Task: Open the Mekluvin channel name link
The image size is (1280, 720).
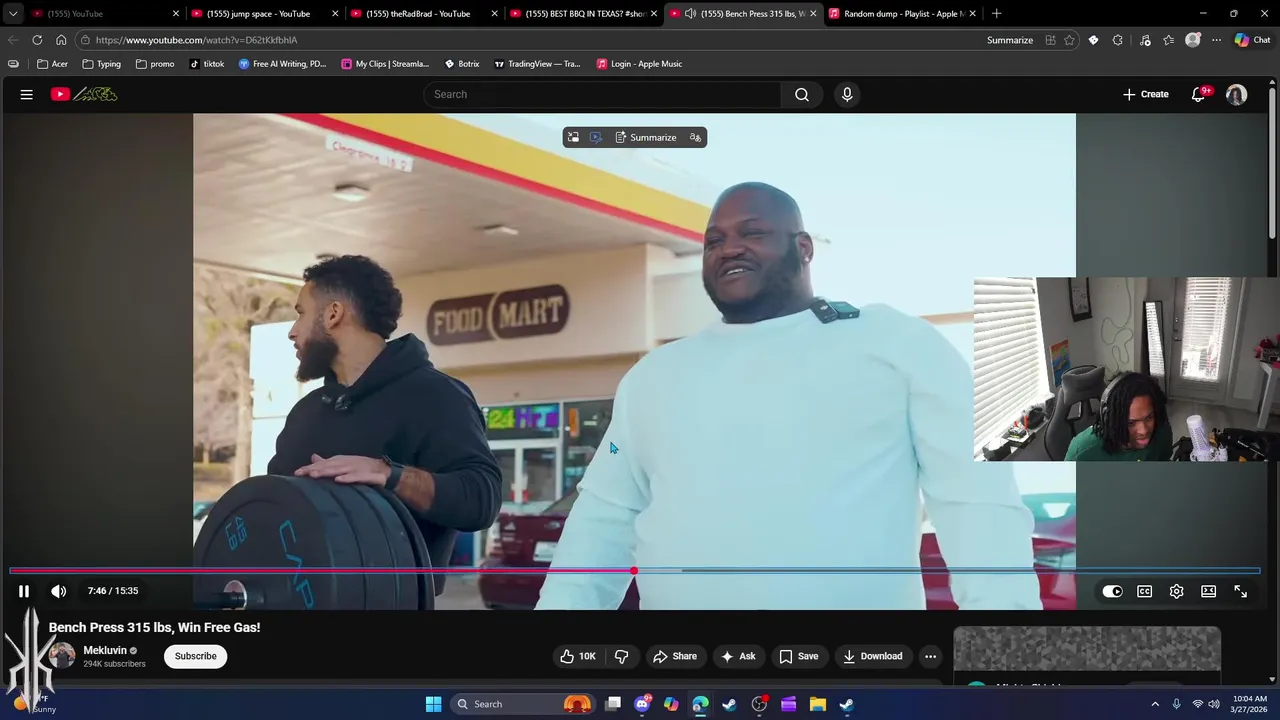Action: point(105,650)
